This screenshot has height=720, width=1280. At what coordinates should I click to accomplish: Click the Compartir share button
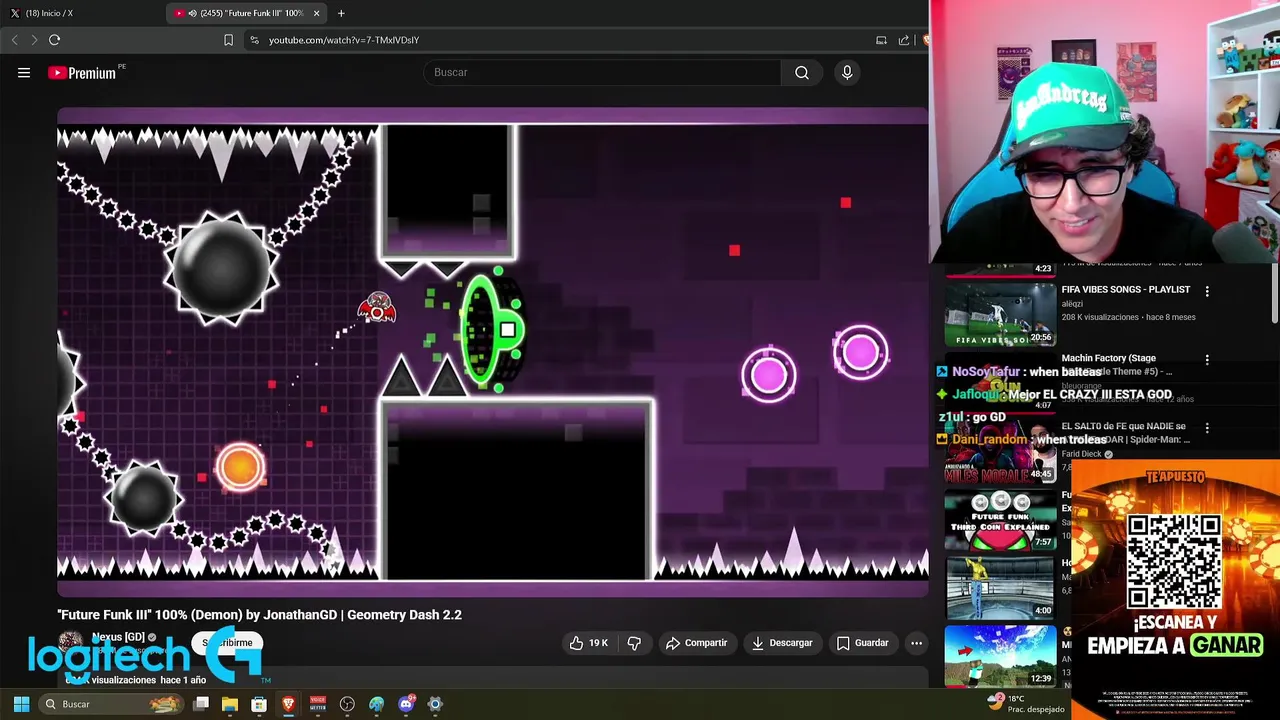(697, 643)
